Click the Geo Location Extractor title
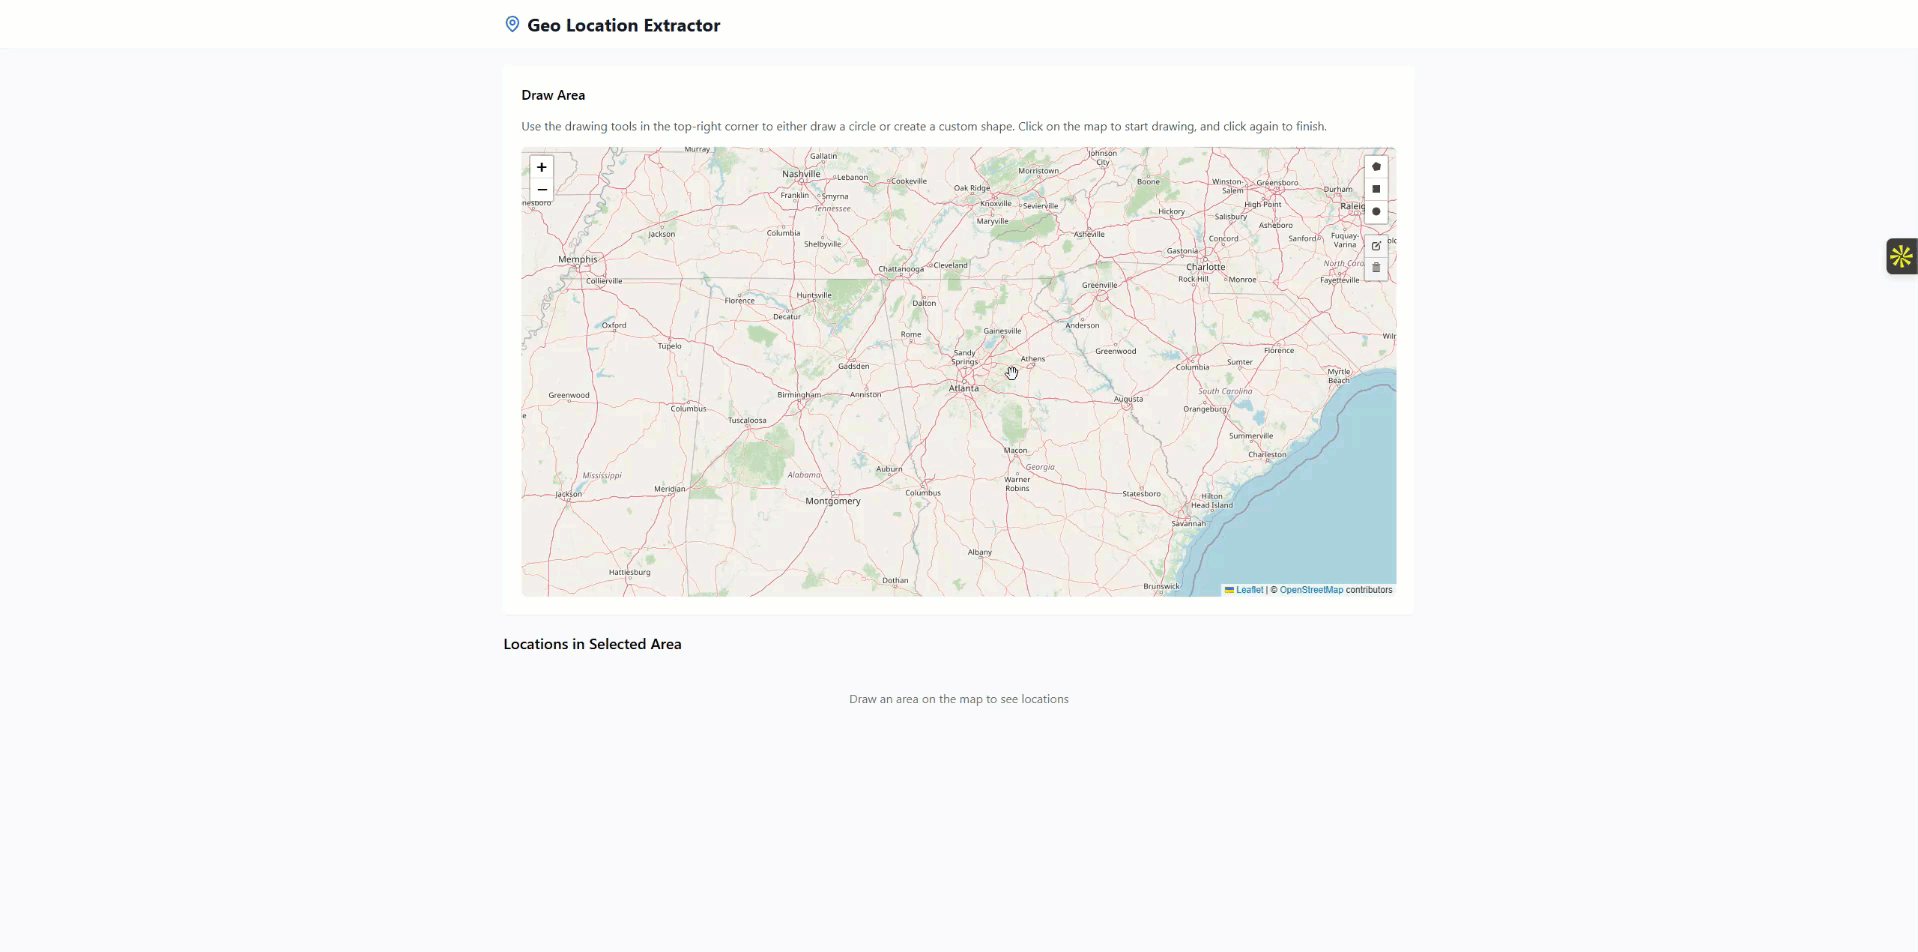Viewport: 1918px width, 952px height. [623, 26]
